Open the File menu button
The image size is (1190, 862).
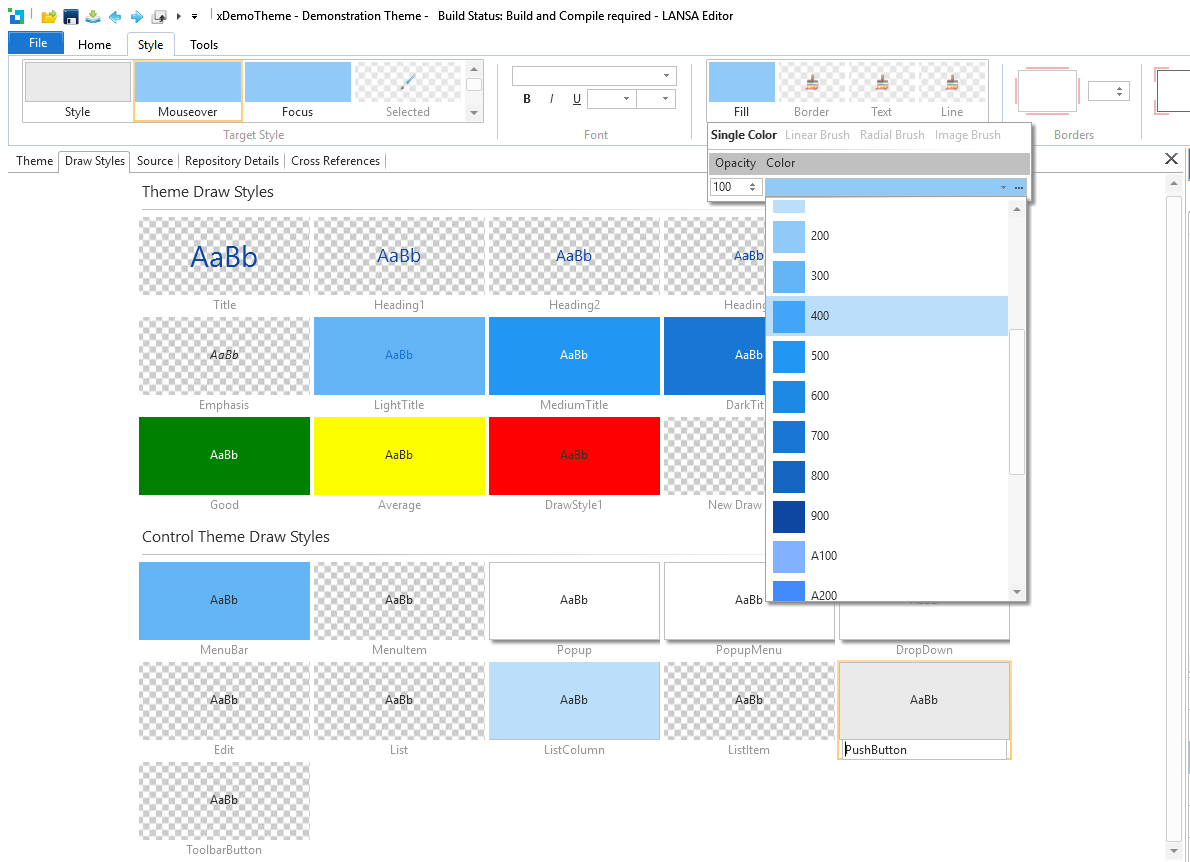(x=37, y=43)
